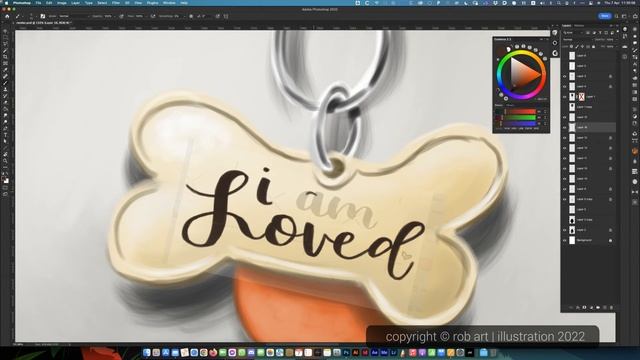This screenshot has height=360, width=640.
Task: Create a new layer from Layers panel bottom
Action: point(604,307)
